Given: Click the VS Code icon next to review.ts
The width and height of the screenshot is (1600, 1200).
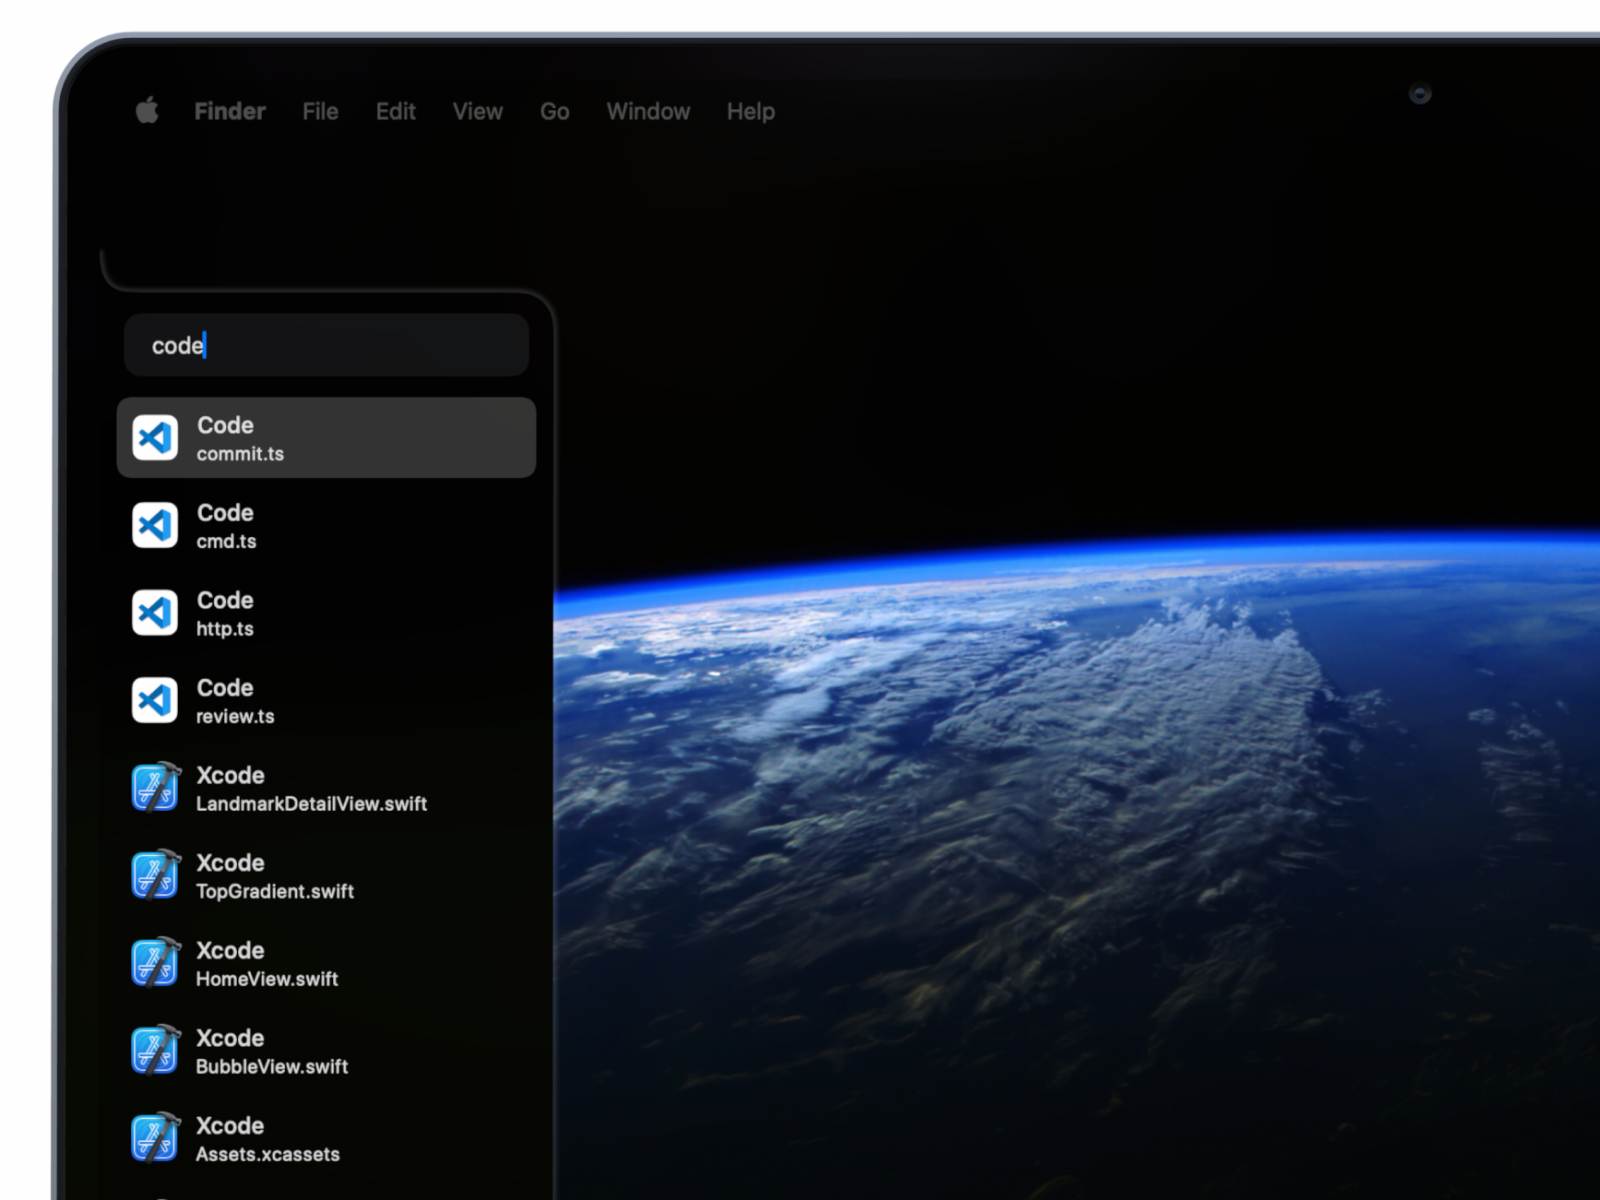Looking at the screenshot, I should pos(155,700).
